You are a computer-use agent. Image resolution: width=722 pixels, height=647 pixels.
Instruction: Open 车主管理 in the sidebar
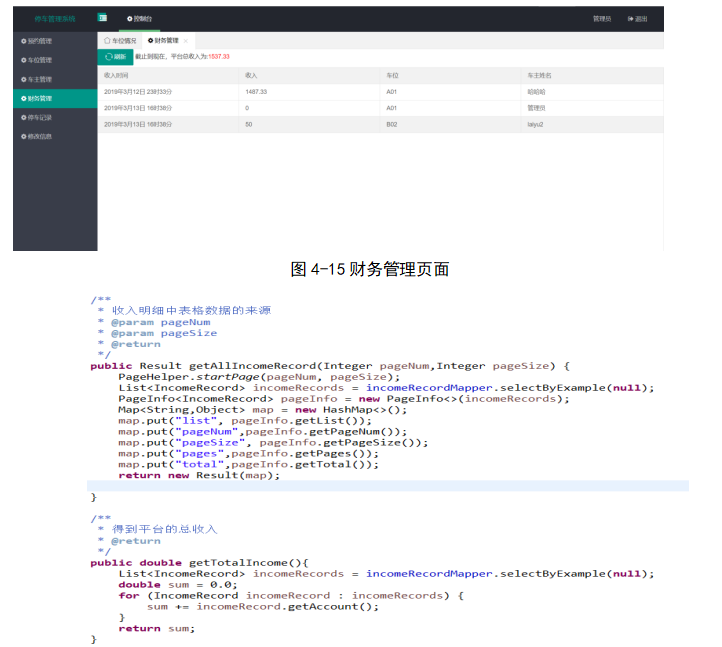pos(55,79)
